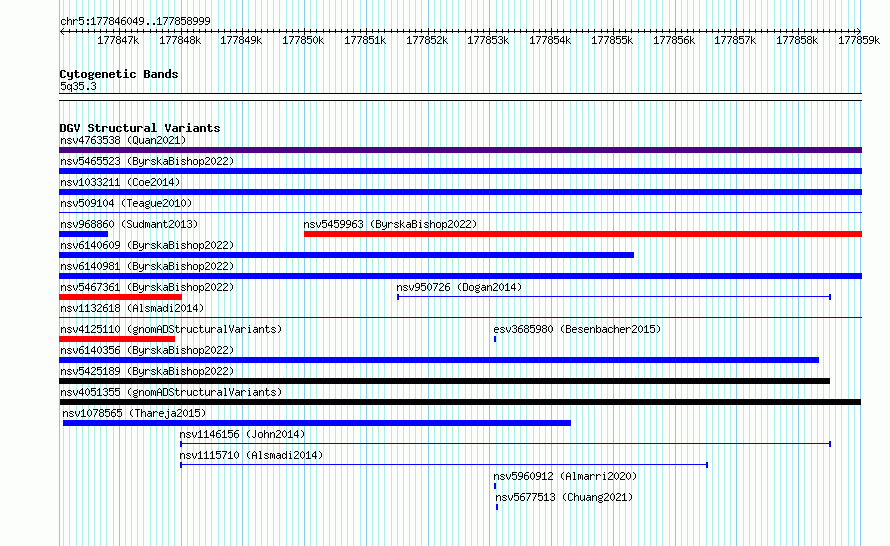Image resolution: width=890 pixels, height=546 pixels.
Task: Open nsv4051355 (gnomADStructuralVariants) label
Action: [x=171, y=392]
